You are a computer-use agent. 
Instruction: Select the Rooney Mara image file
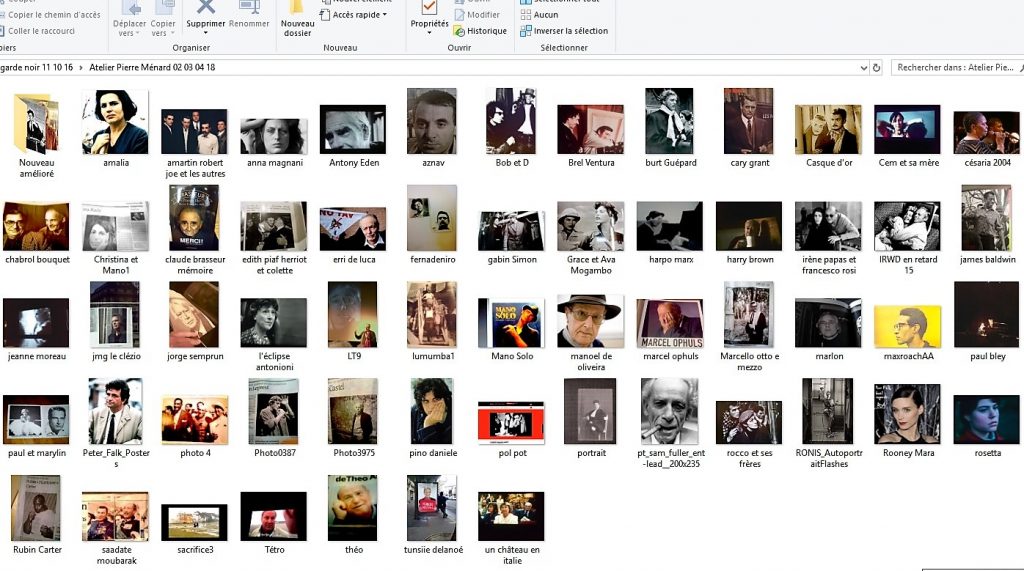tap(907, 413)
